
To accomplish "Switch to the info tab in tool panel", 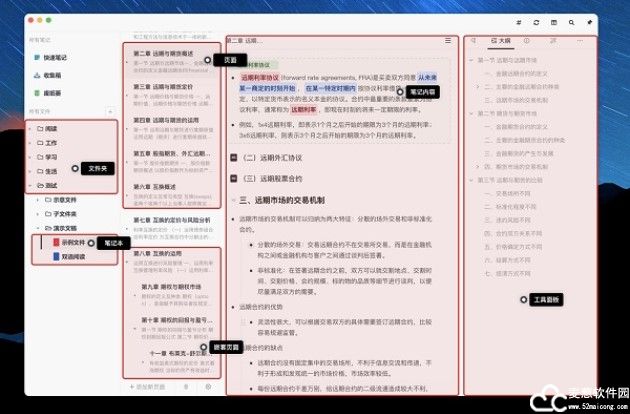I will tap(527, 42).
